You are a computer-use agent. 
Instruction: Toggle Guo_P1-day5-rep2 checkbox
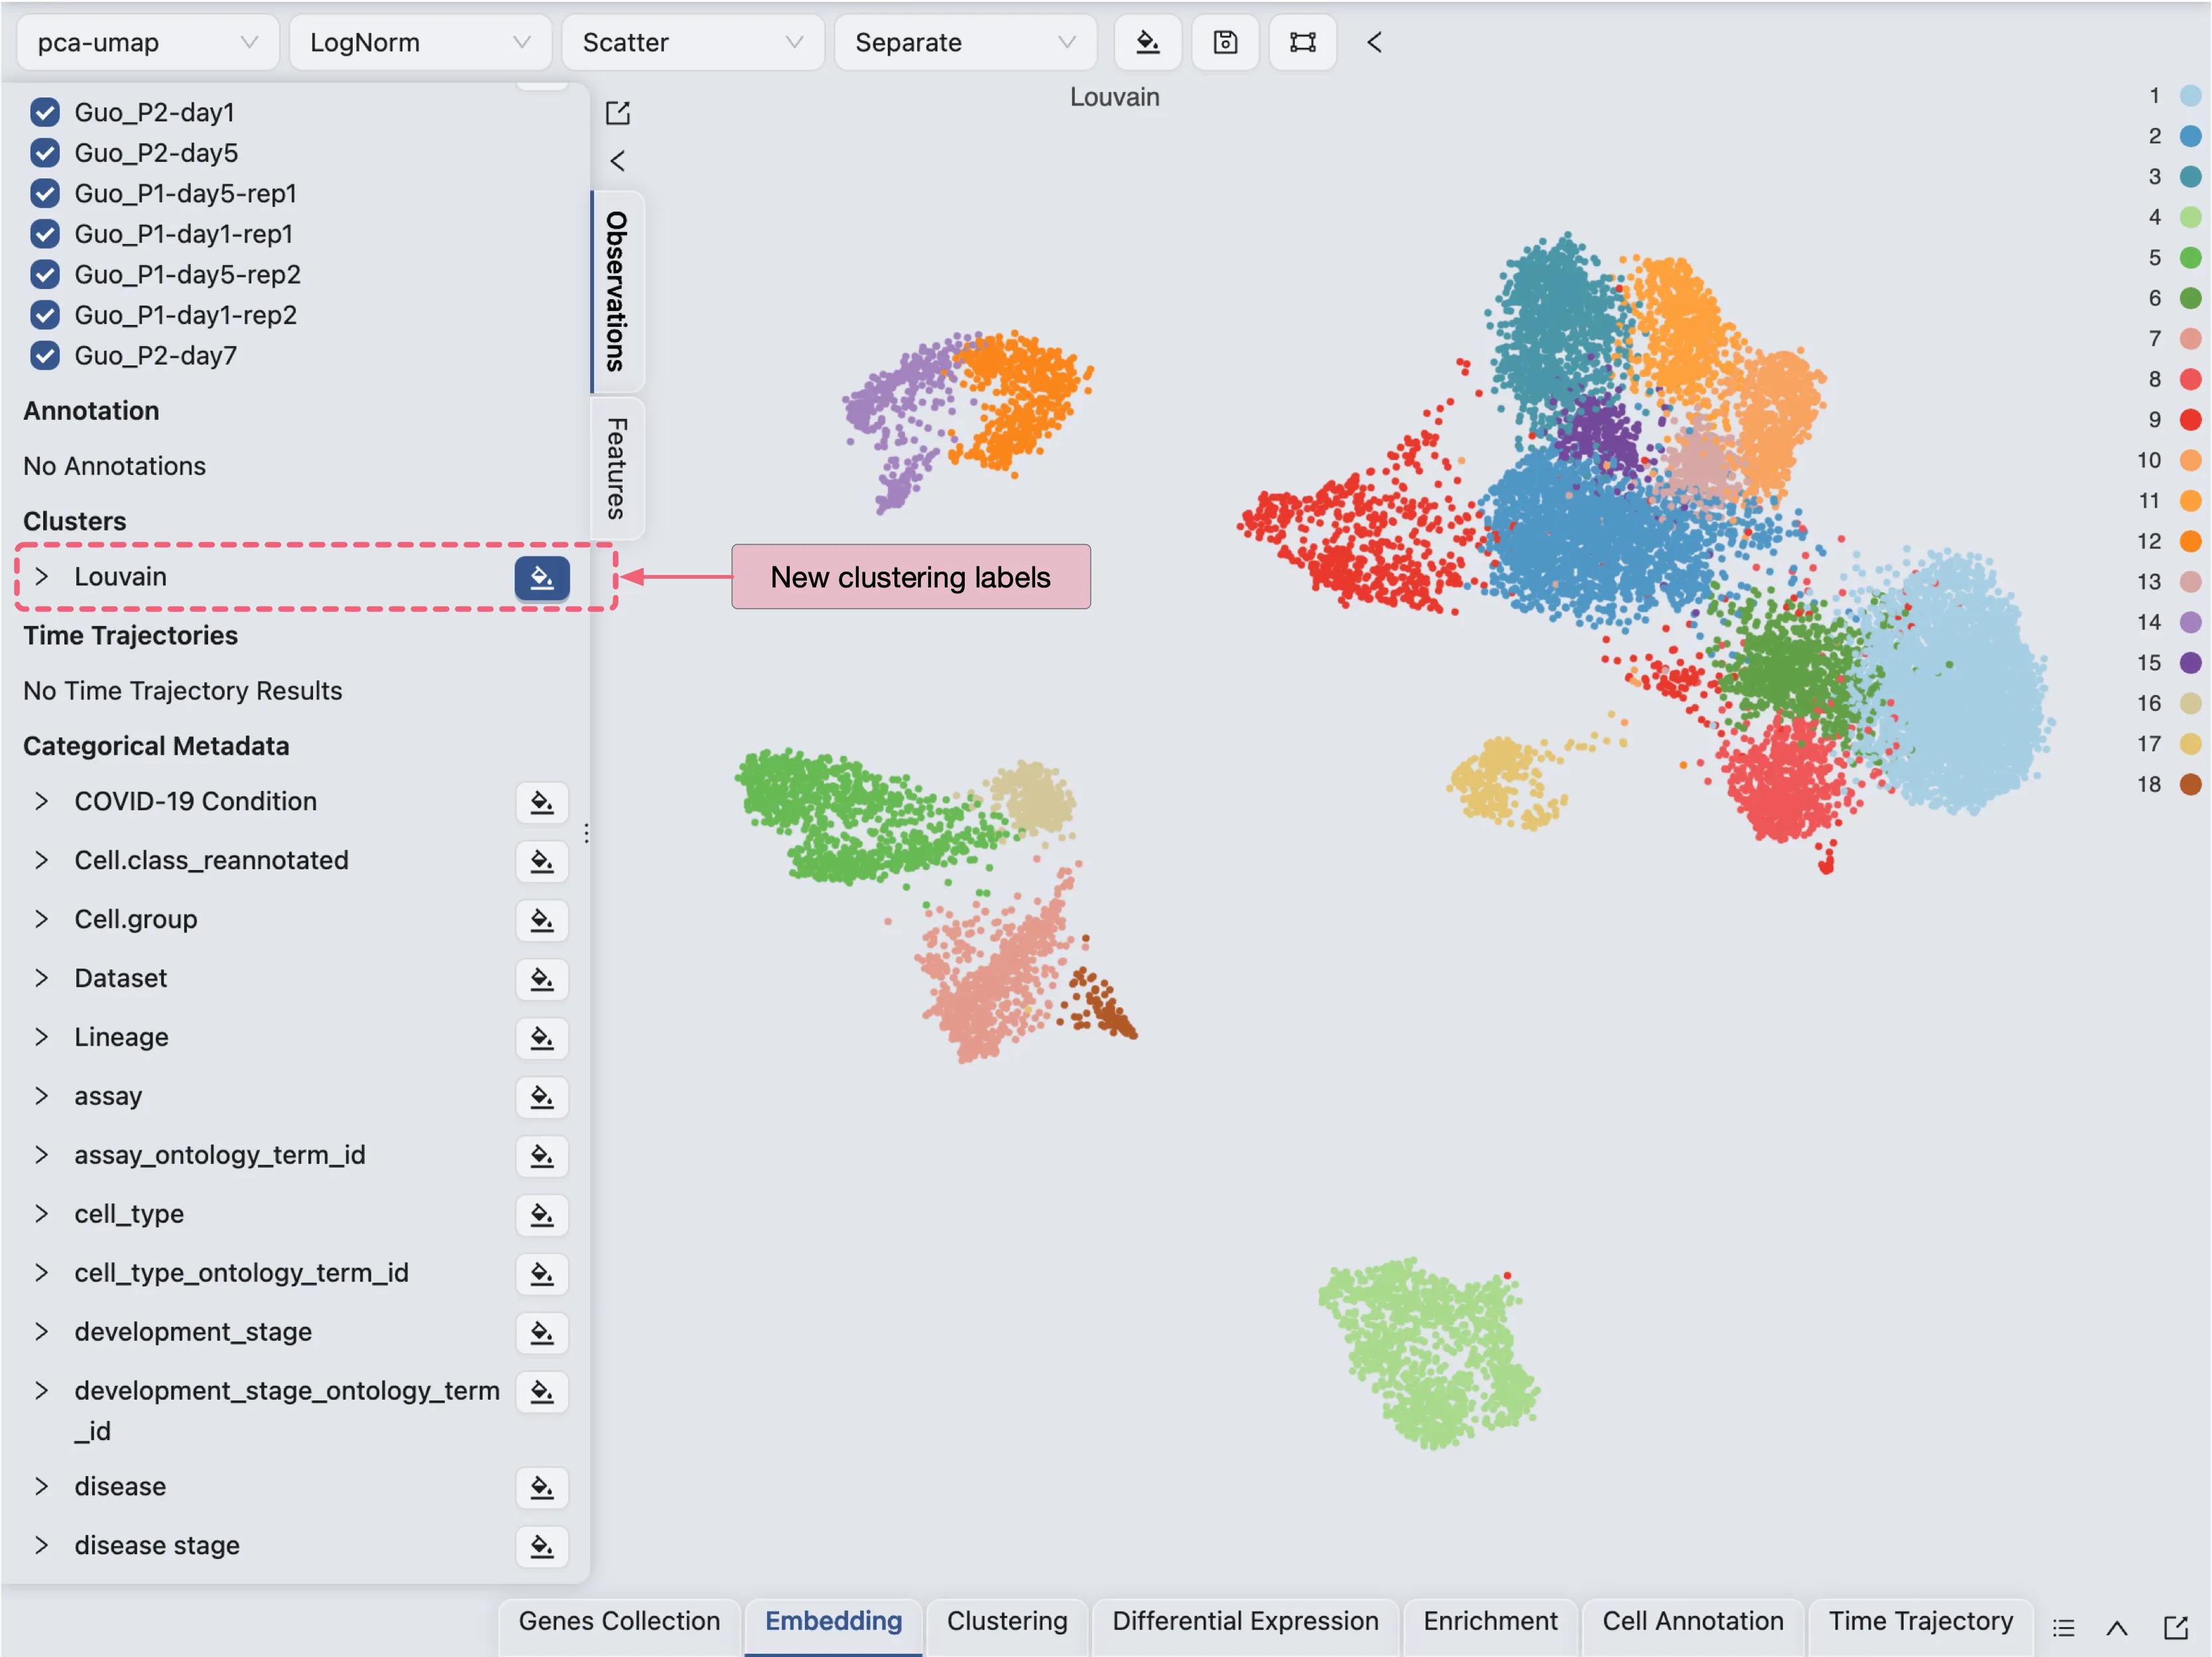pyautogui.click(x=45, y=274)
